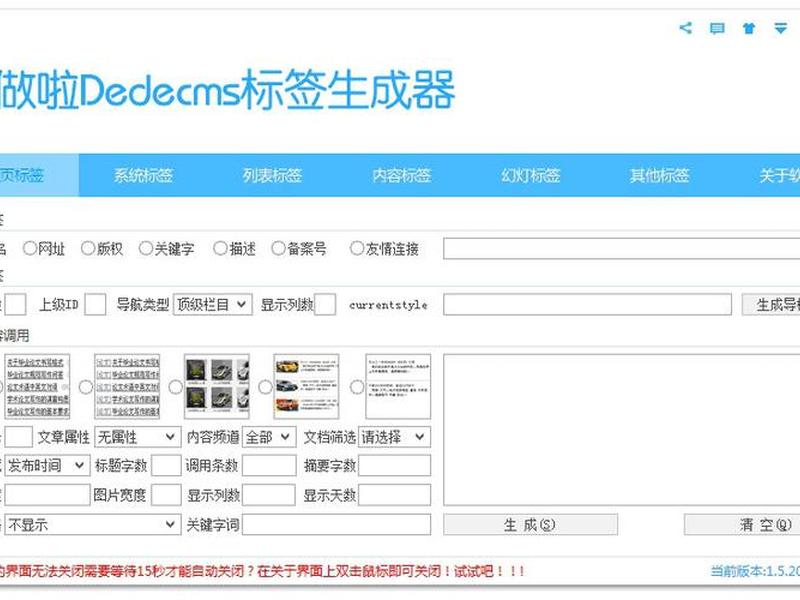Choose the radio for image-with-text list layout
The image size is (800, 600).
[265, 387]
